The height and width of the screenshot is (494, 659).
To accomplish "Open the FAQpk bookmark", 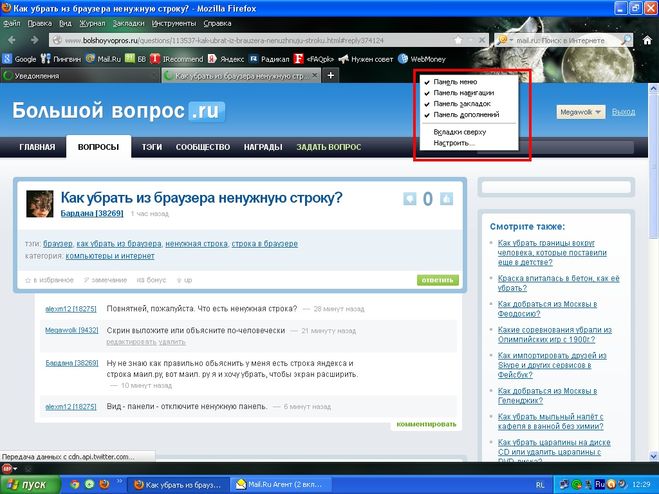I will pos(314,59).
